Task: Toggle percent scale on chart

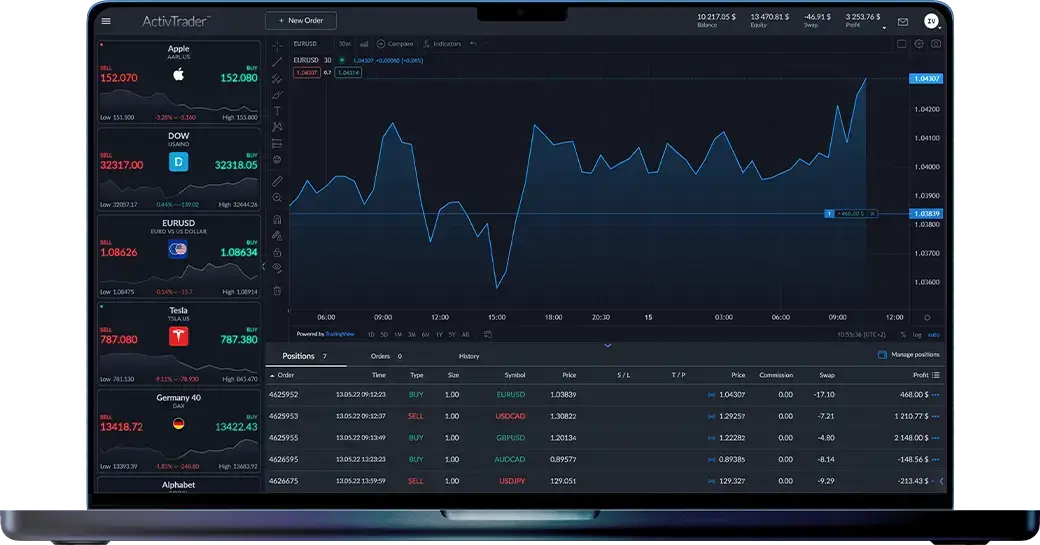Action: tap(903, 335)
